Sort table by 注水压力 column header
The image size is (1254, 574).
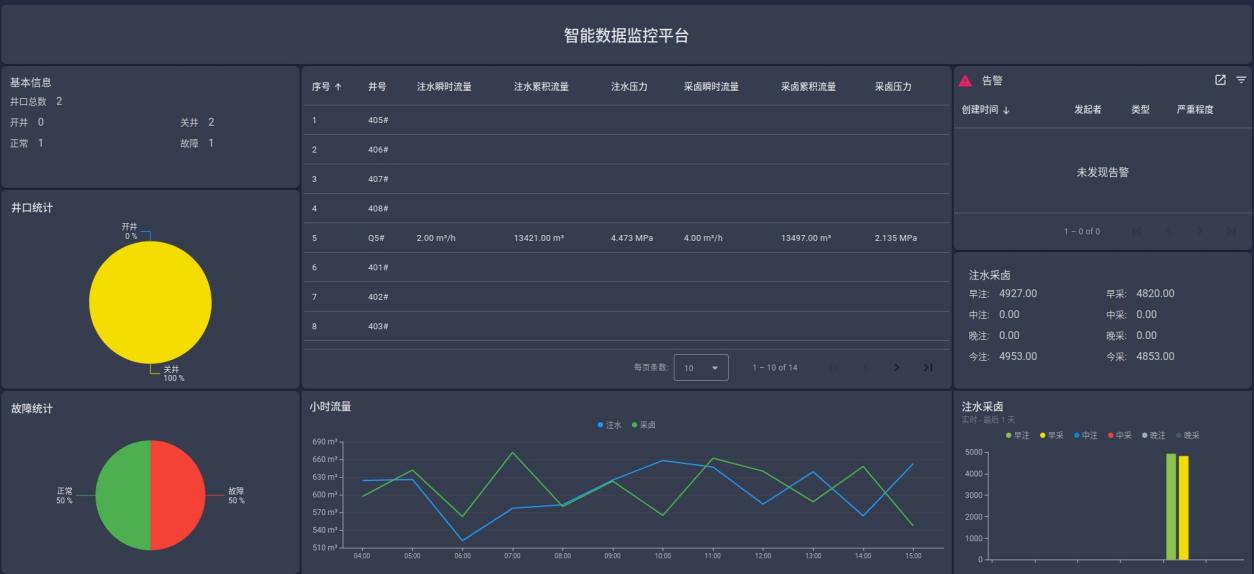click(629, 87)
